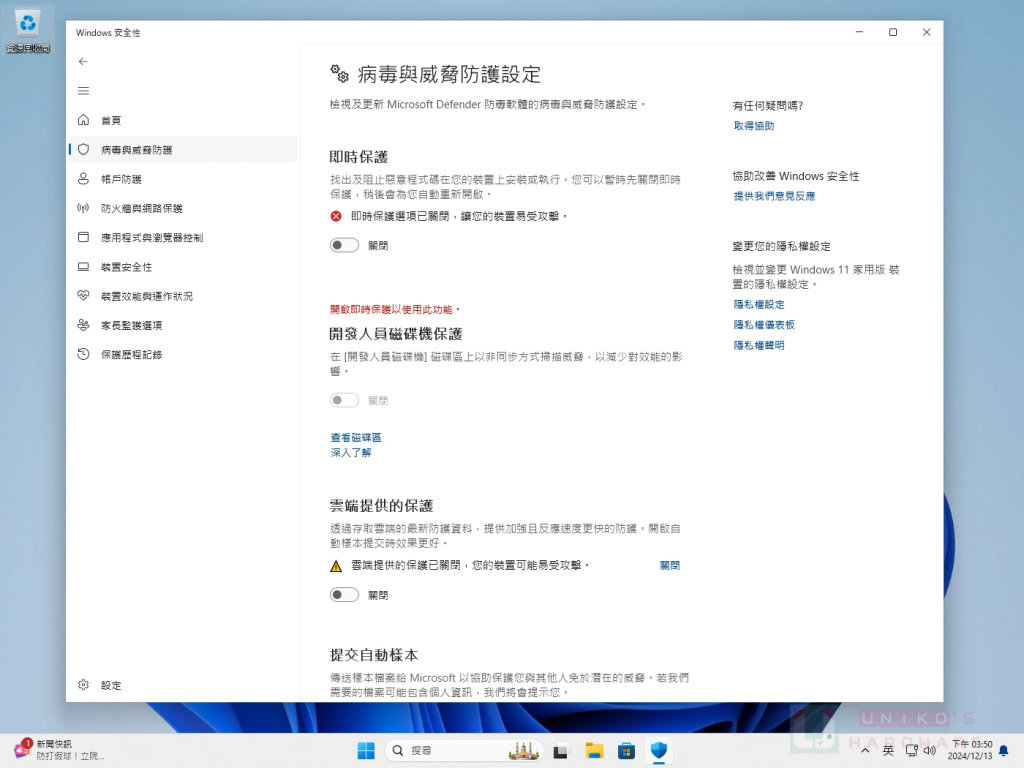1024x768 pixels.
Task: Switch the 英 input language indicator
Action: point(888,751)
